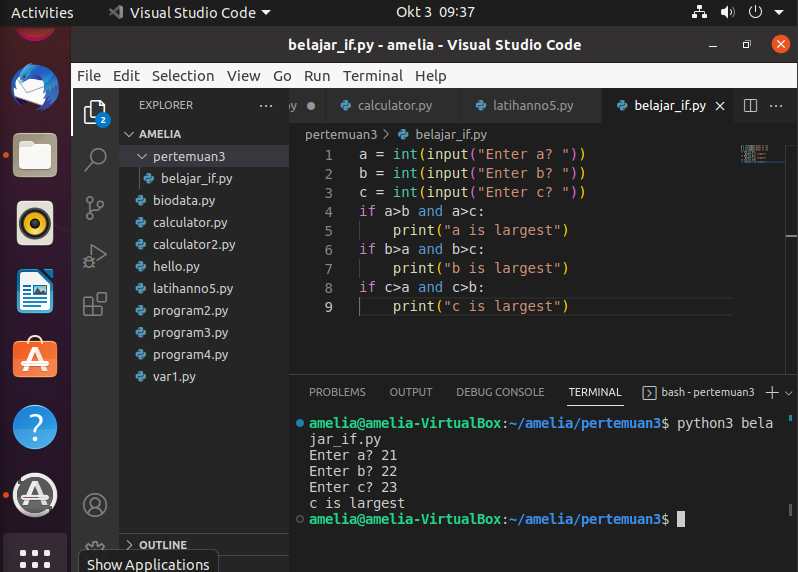This screenshot has width=798, height=572.
Task: Open latihanno5.py in the explorer tree
Action: [x=204, y=289]
